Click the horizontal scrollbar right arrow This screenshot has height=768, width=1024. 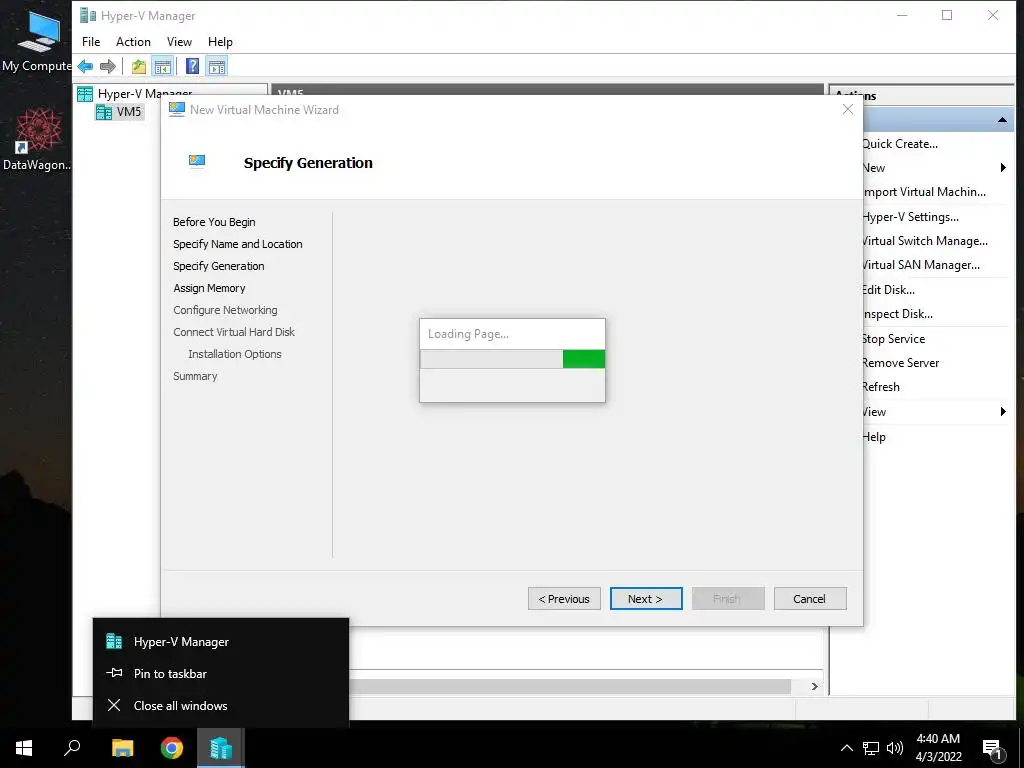point(814,686)
